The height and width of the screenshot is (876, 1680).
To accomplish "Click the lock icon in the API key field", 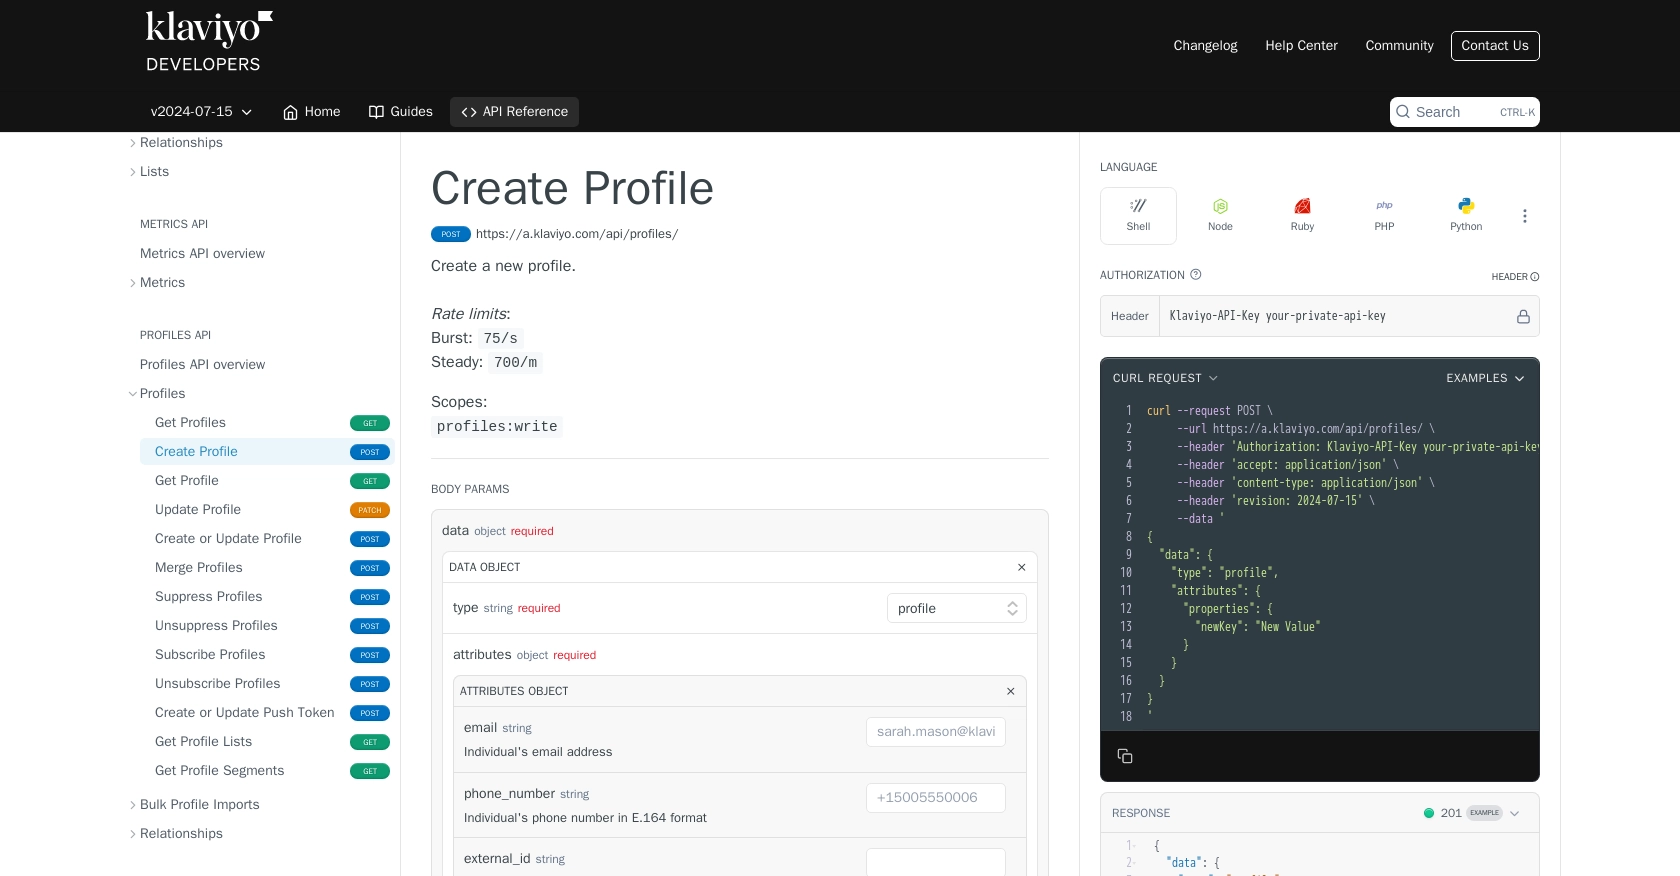I will click(1523, 316).
